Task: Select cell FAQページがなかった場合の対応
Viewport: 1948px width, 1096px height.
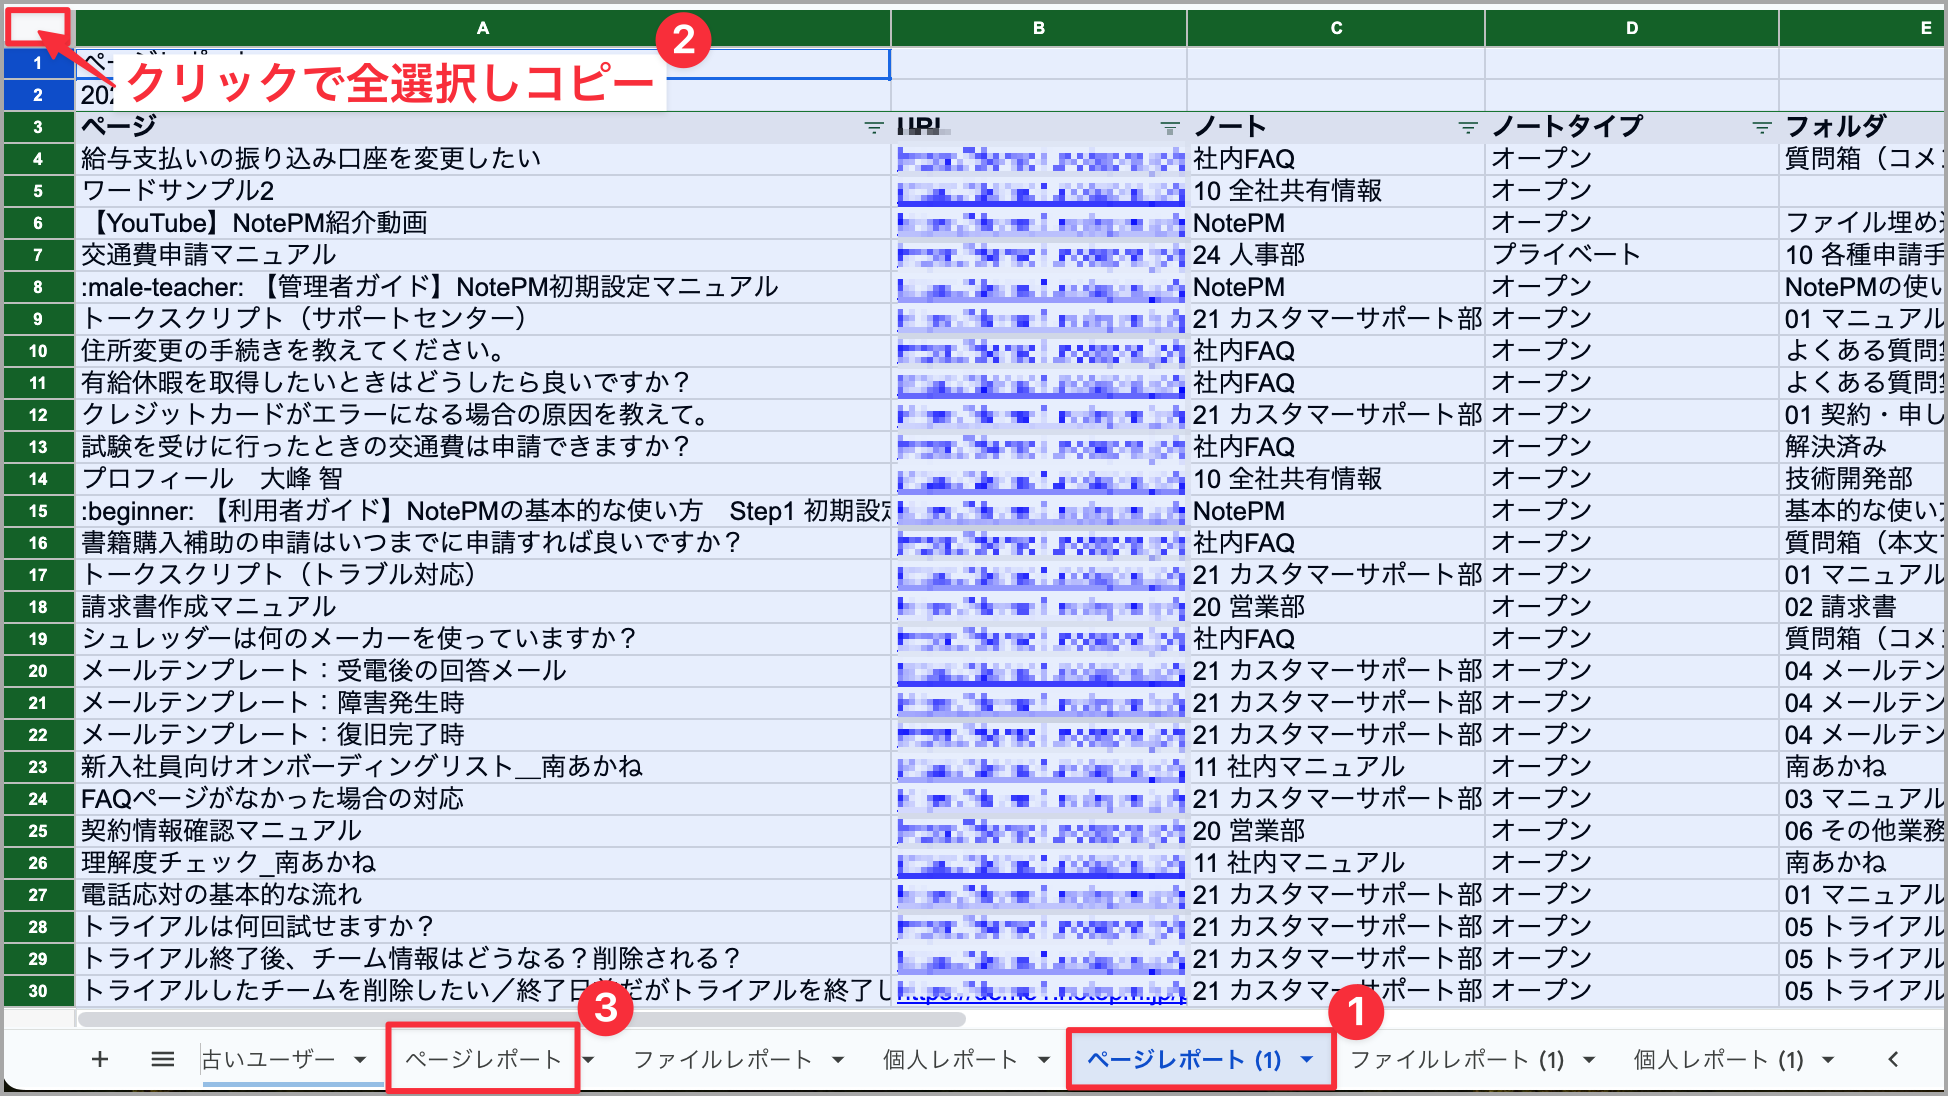Action: click(x=483, y=799)
